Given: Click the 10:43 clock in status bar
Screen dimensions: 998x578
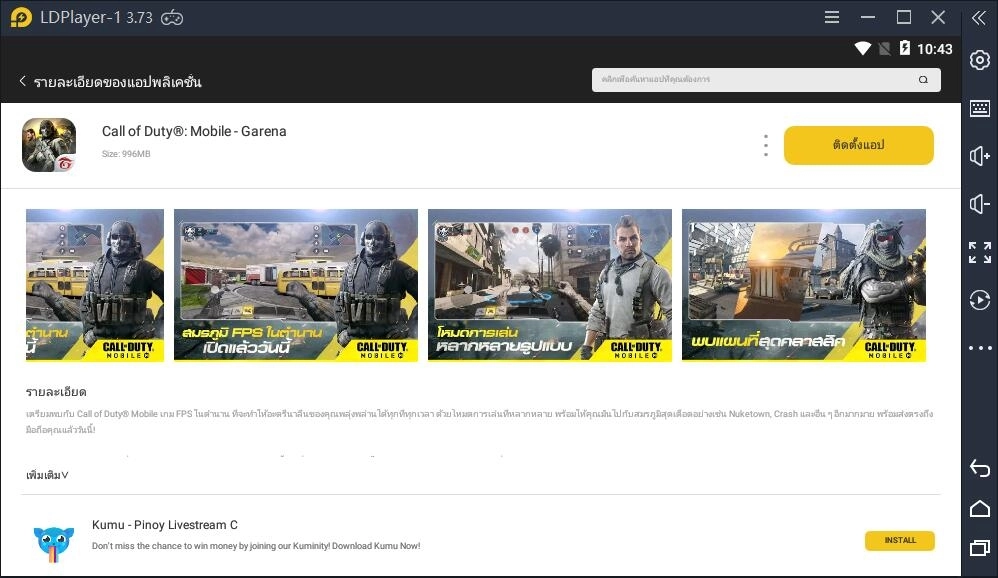Looking at the screenshot, I should 934,49.
